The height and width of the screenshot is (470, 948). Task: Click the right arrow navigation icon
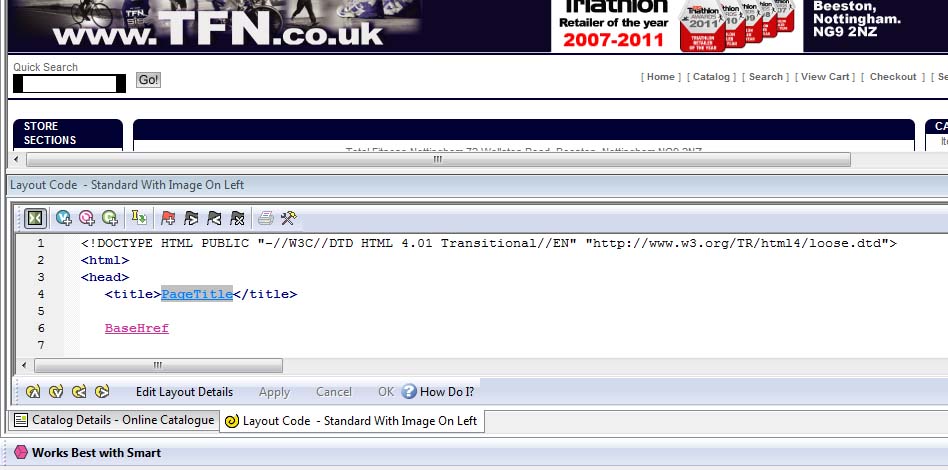coord(101,392)
